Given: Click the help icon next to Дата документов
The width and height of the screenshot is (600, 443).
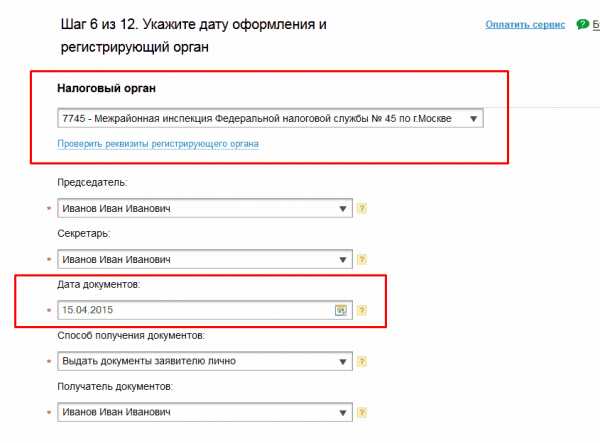Looking at the screenshot, I should tap(362, 310).
